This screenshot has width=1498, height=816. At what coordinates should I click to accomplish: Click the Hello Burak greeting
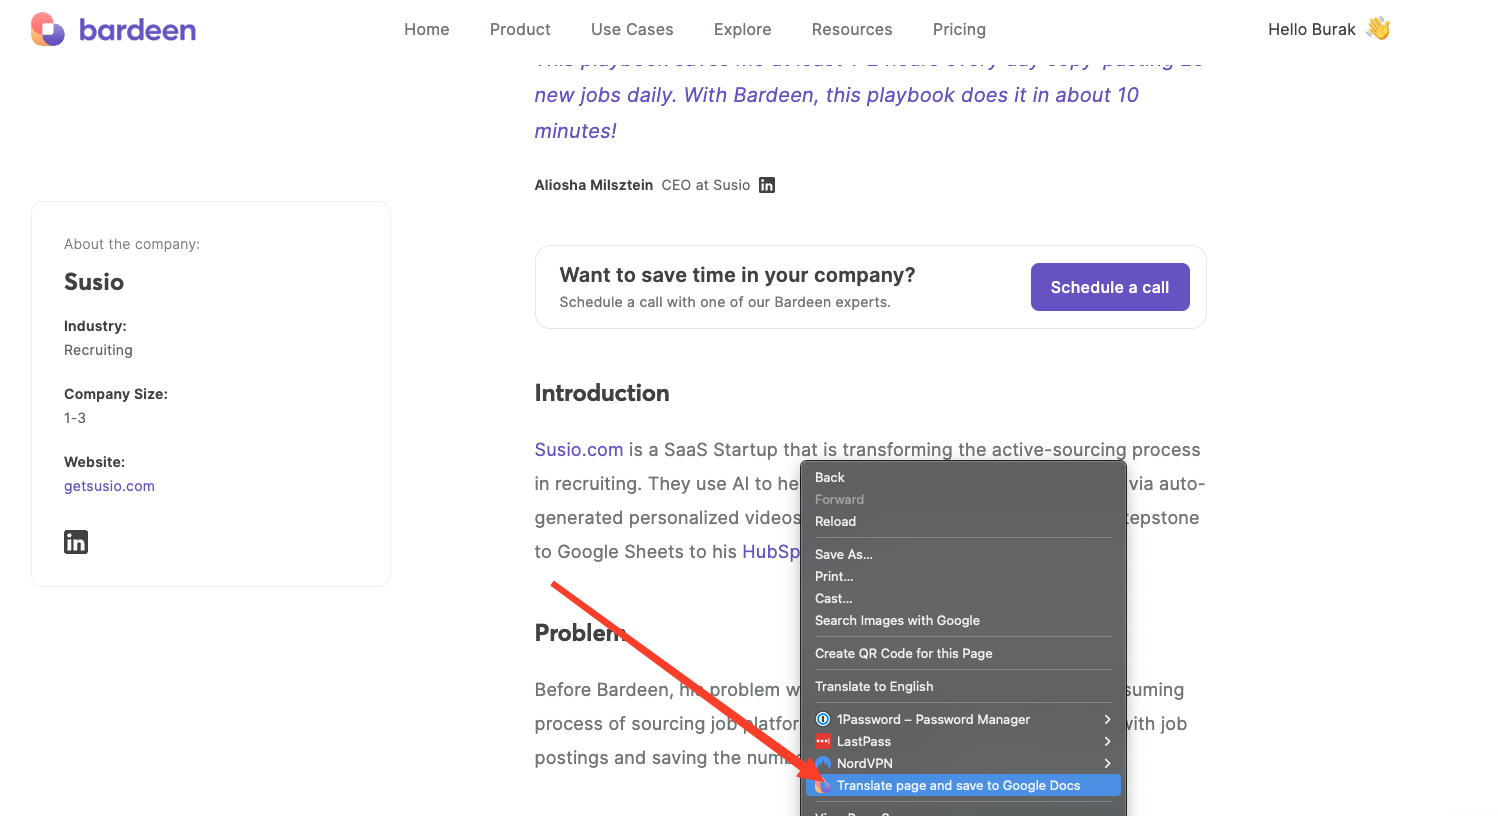click(x=1312, y=29)
